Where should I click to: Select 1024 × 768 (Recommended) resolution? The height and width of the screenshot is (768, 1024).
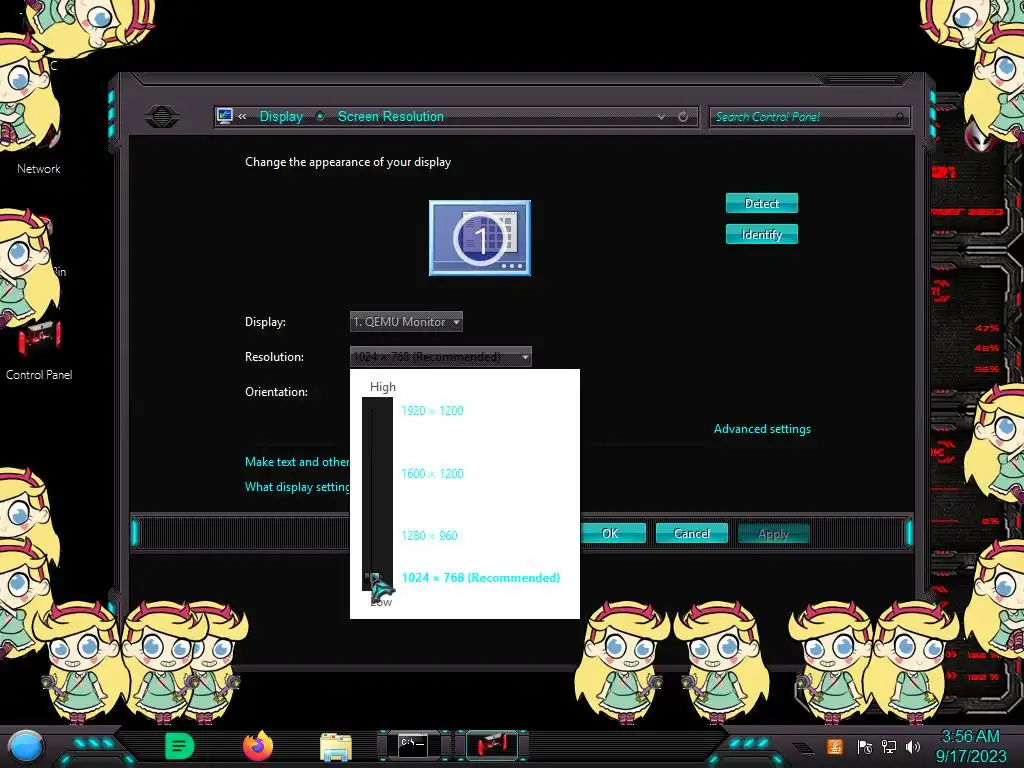[x=481, y=578]
